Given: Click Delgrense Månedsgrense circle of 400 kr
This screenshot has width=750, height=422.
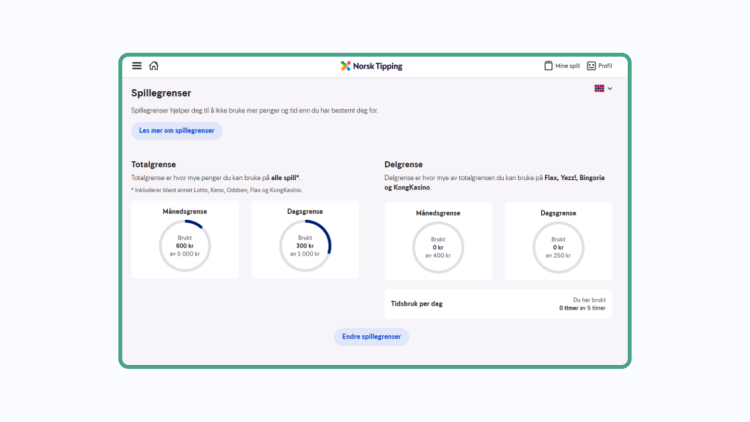Looking at the screenshot, I should 438,247.
